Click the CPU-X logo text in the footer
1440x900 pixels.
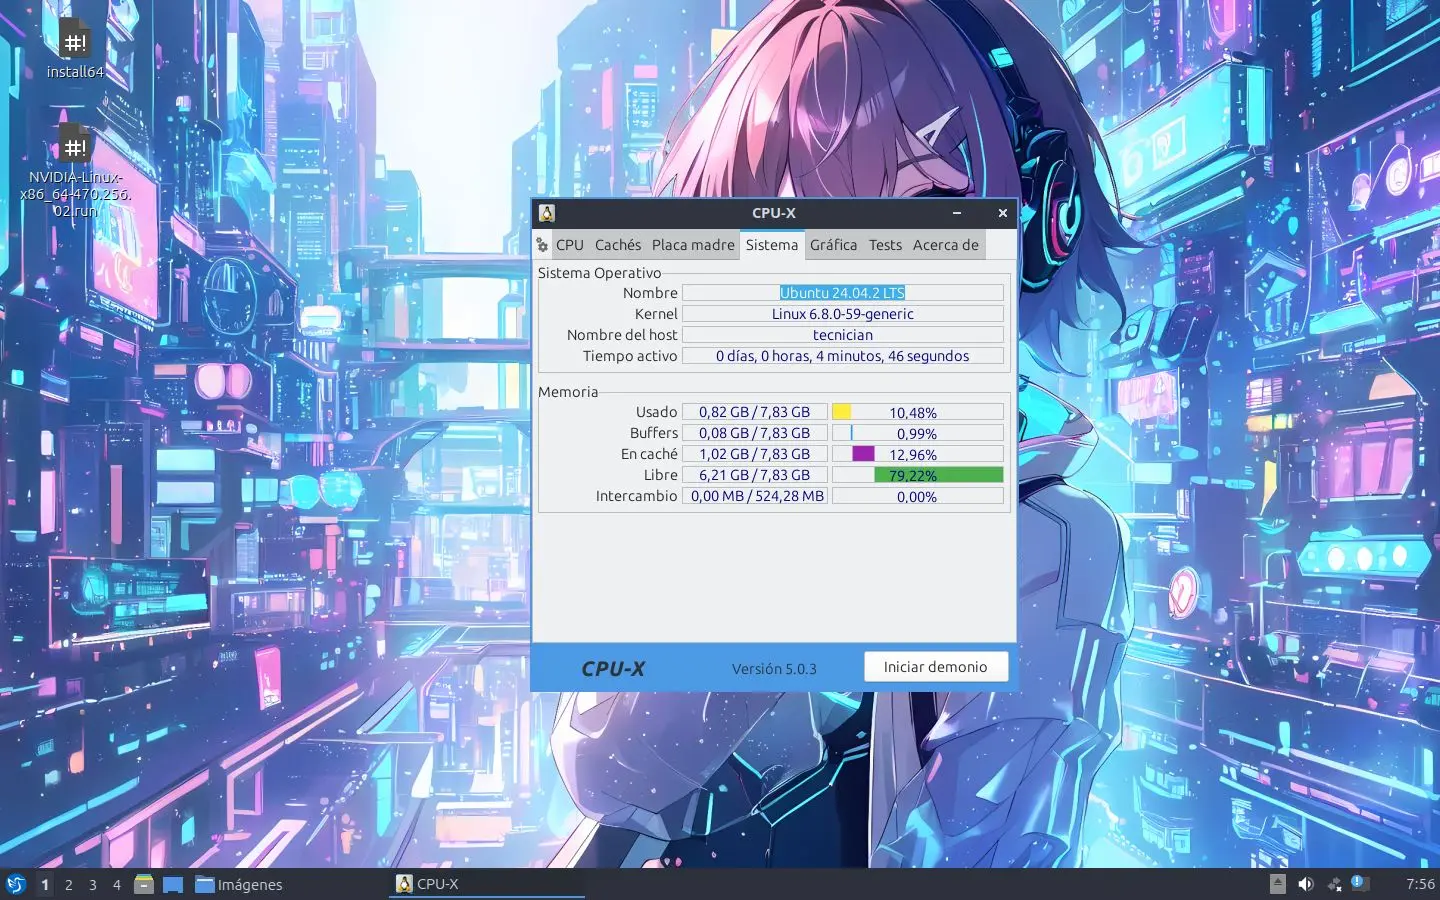click(613, 669)
